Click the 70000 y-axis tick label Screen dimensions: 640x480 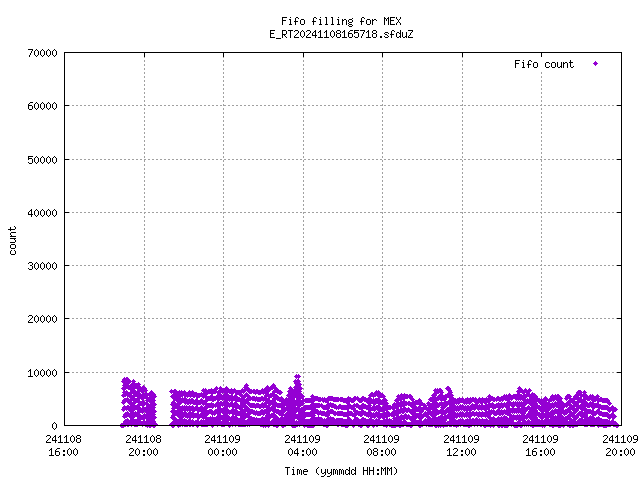(x=42, y=53)
